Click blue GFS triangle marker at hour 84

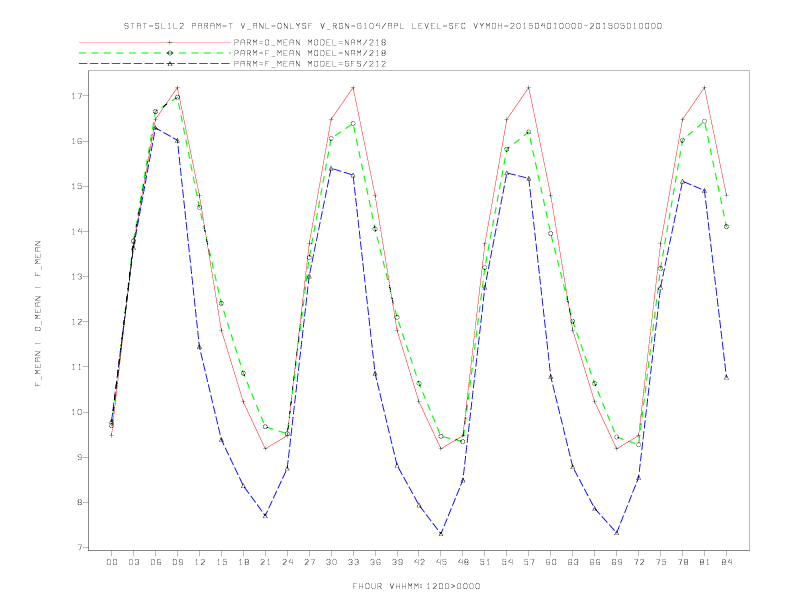tap(726, 377)
